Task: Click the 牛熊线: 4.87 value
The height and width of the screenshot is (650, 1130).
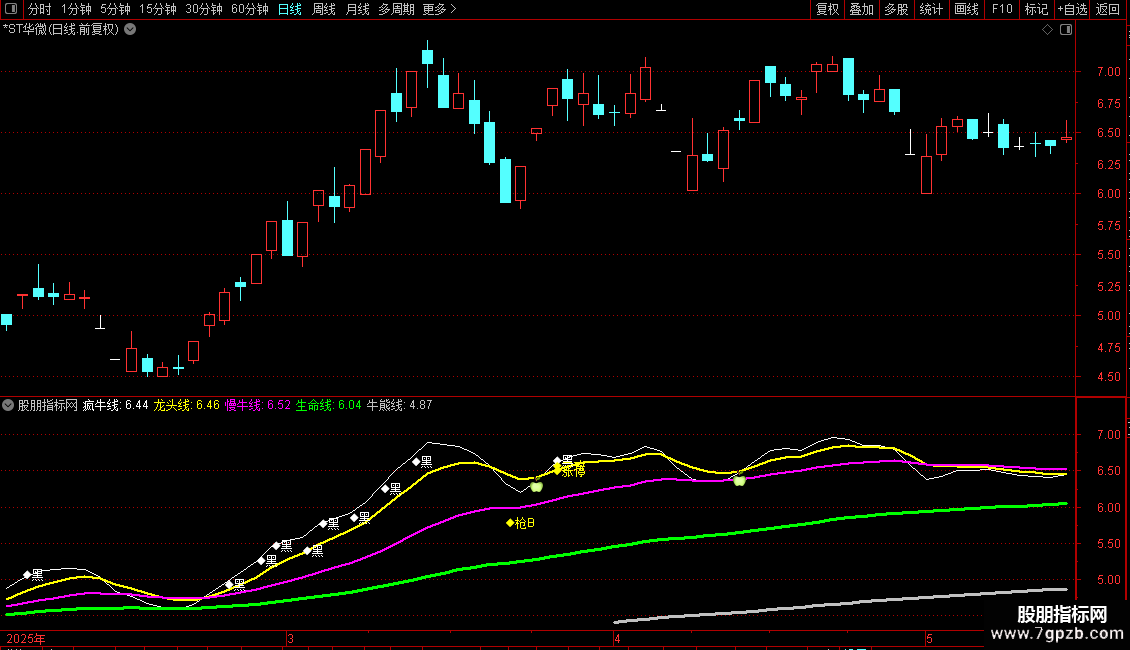Action: coord(399,406)
